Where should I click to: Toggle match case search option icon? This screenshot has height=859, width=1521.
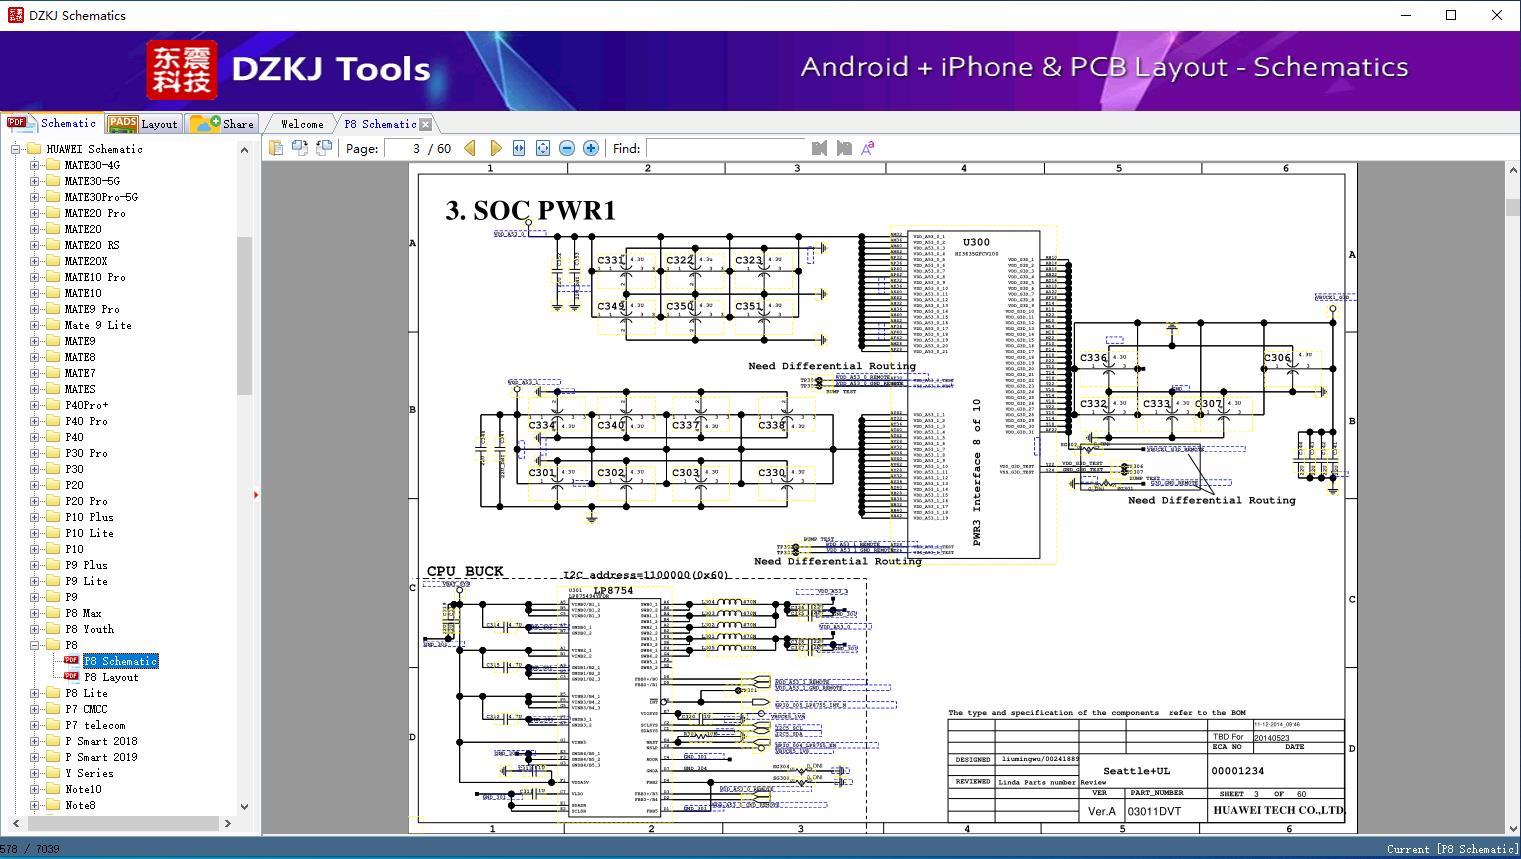click(868, 148)
